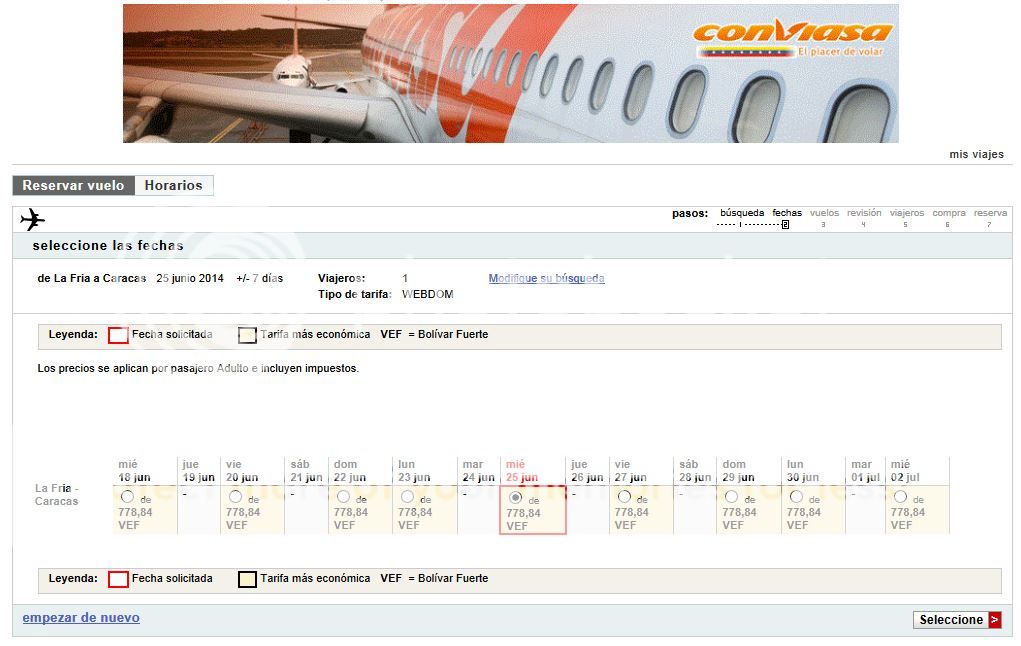The width and height of the screenshot is (1021, 646).
Task: Click the Modifique su búsqueda link
Action: click(546, 278)
